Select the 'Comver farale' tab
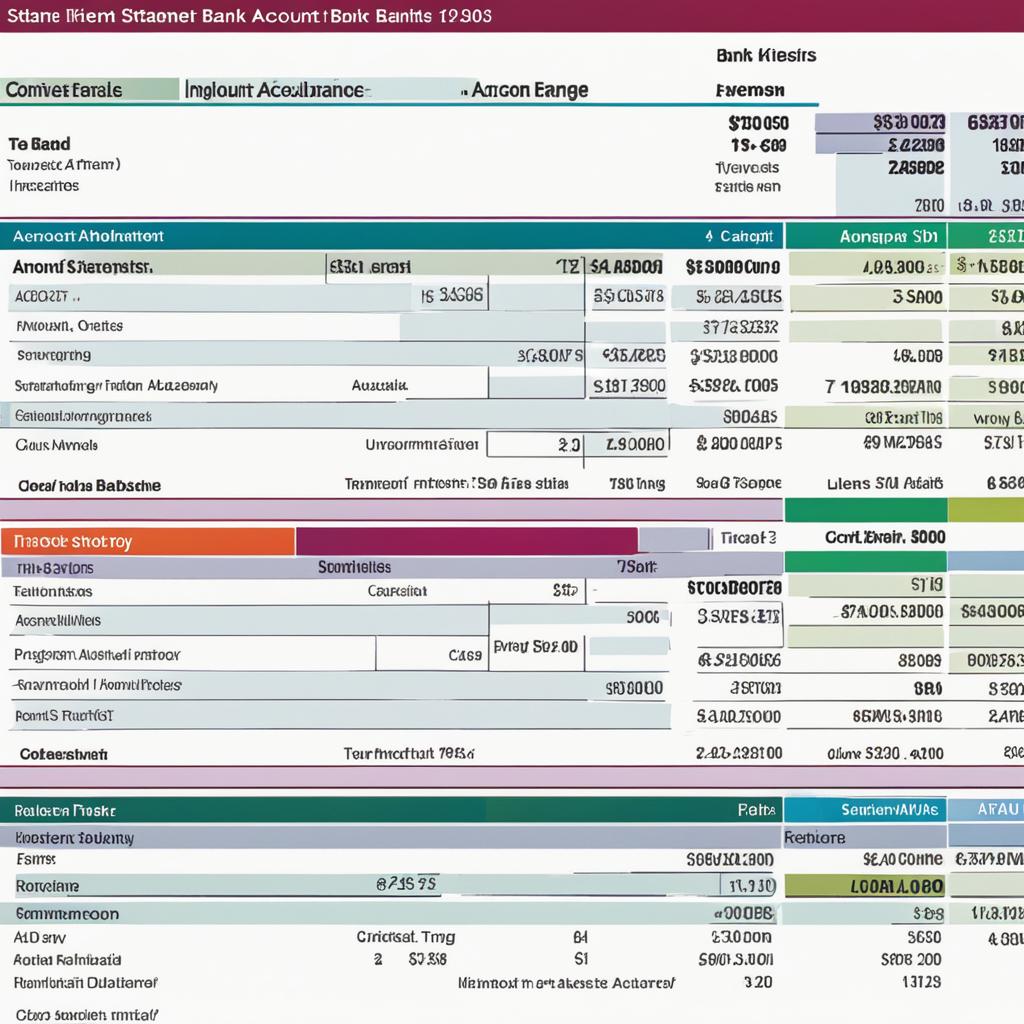The width and height of the screenshot is (1024, 1024). click(89, 89)
